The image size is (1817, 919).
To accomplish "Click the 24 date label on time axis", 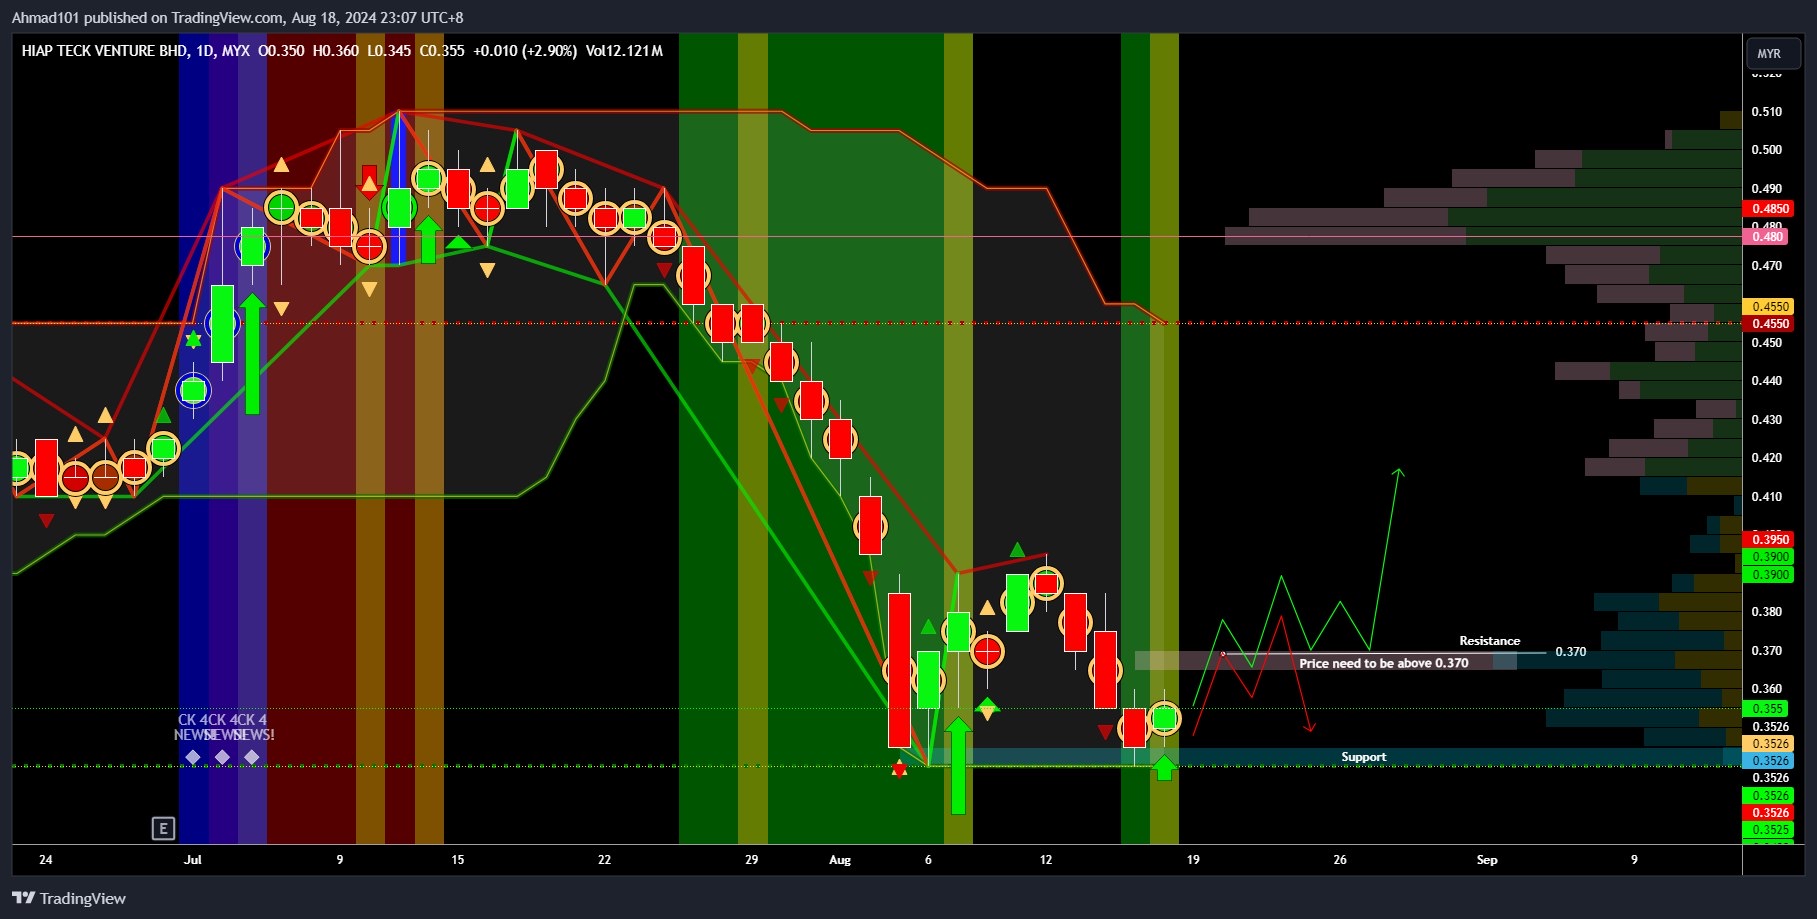I will 45,860.
